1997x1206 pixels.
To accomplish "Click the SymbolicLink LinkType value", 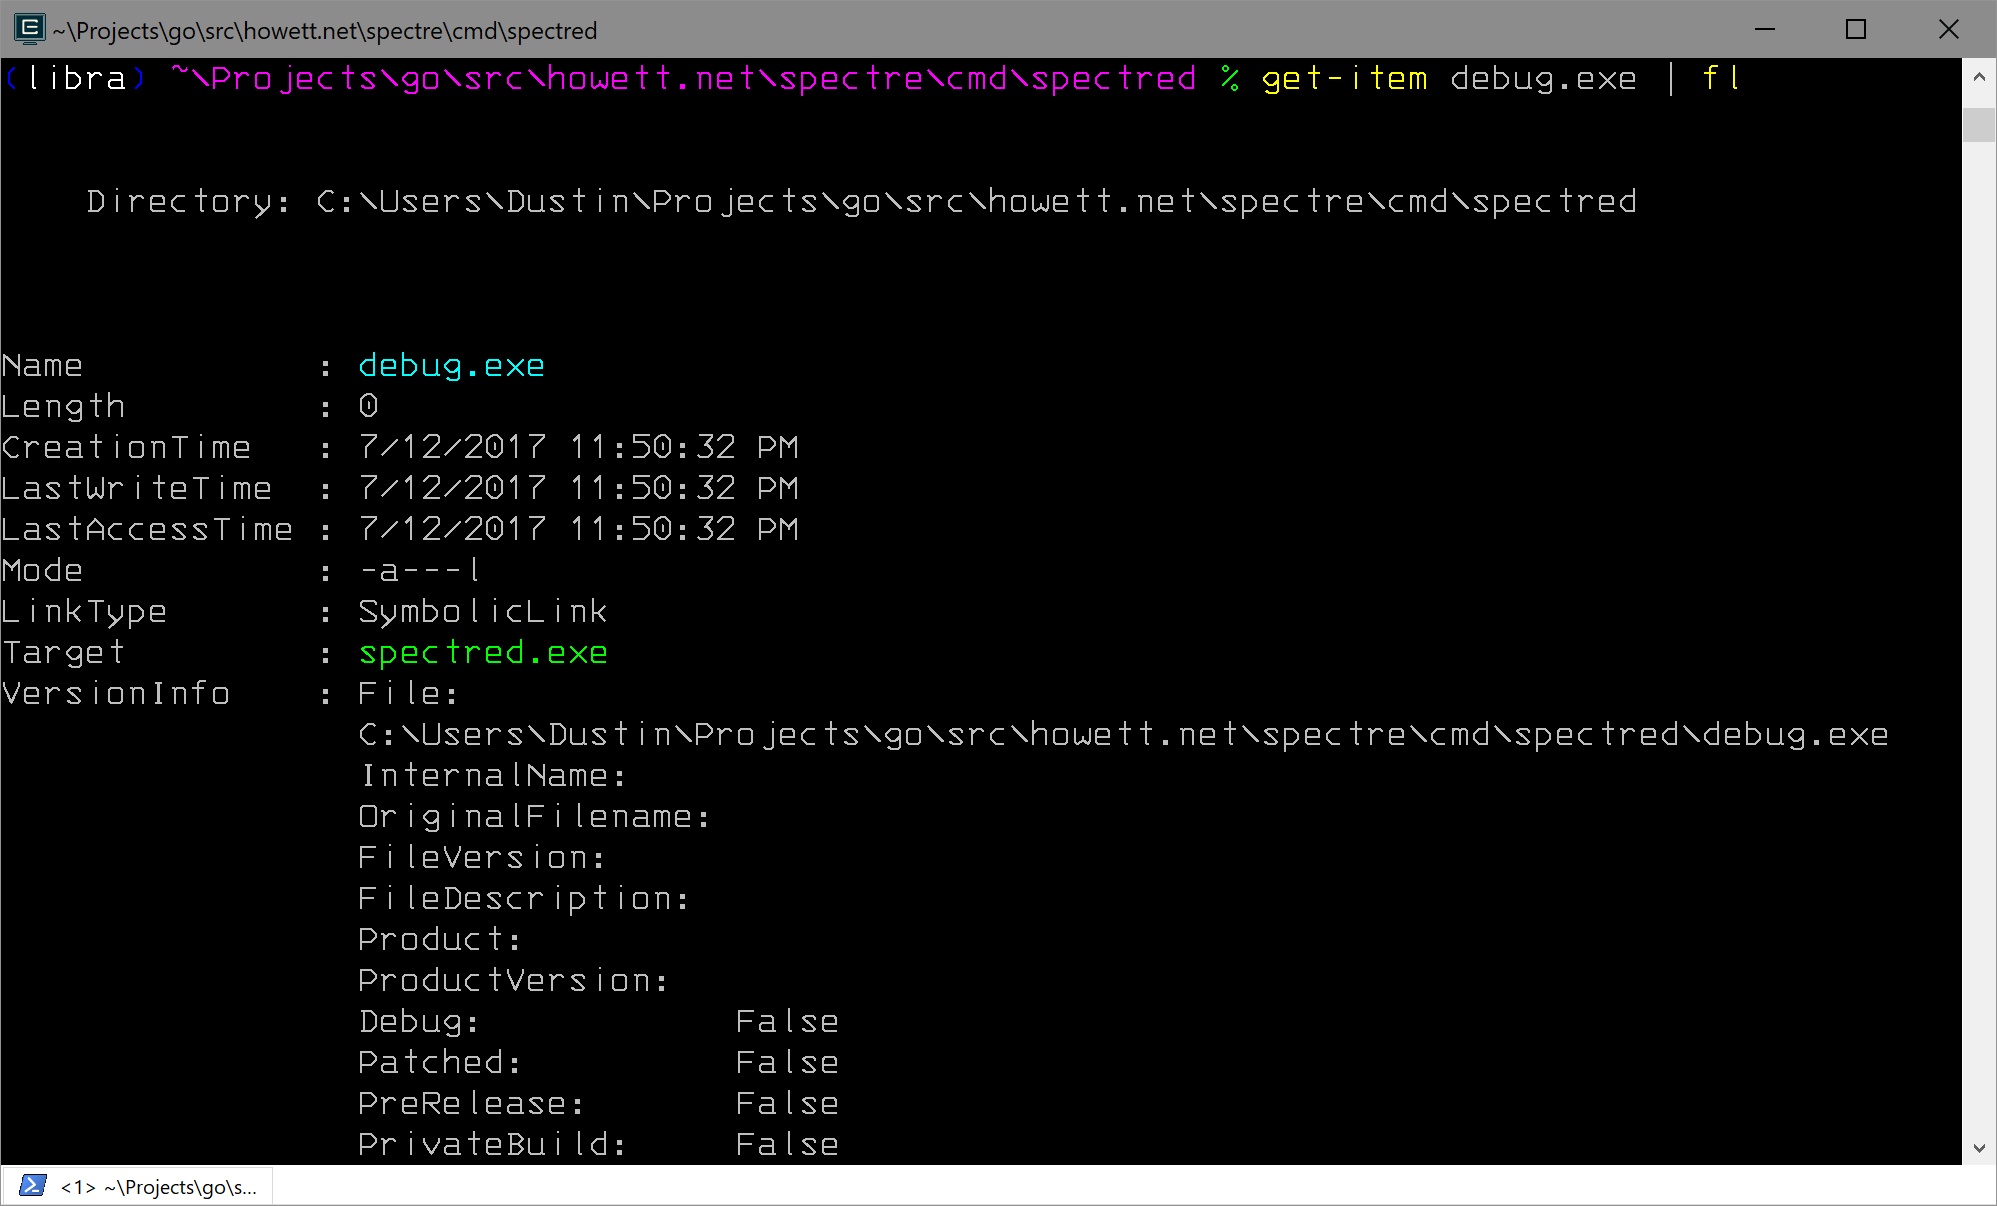I will pos(483,612).
